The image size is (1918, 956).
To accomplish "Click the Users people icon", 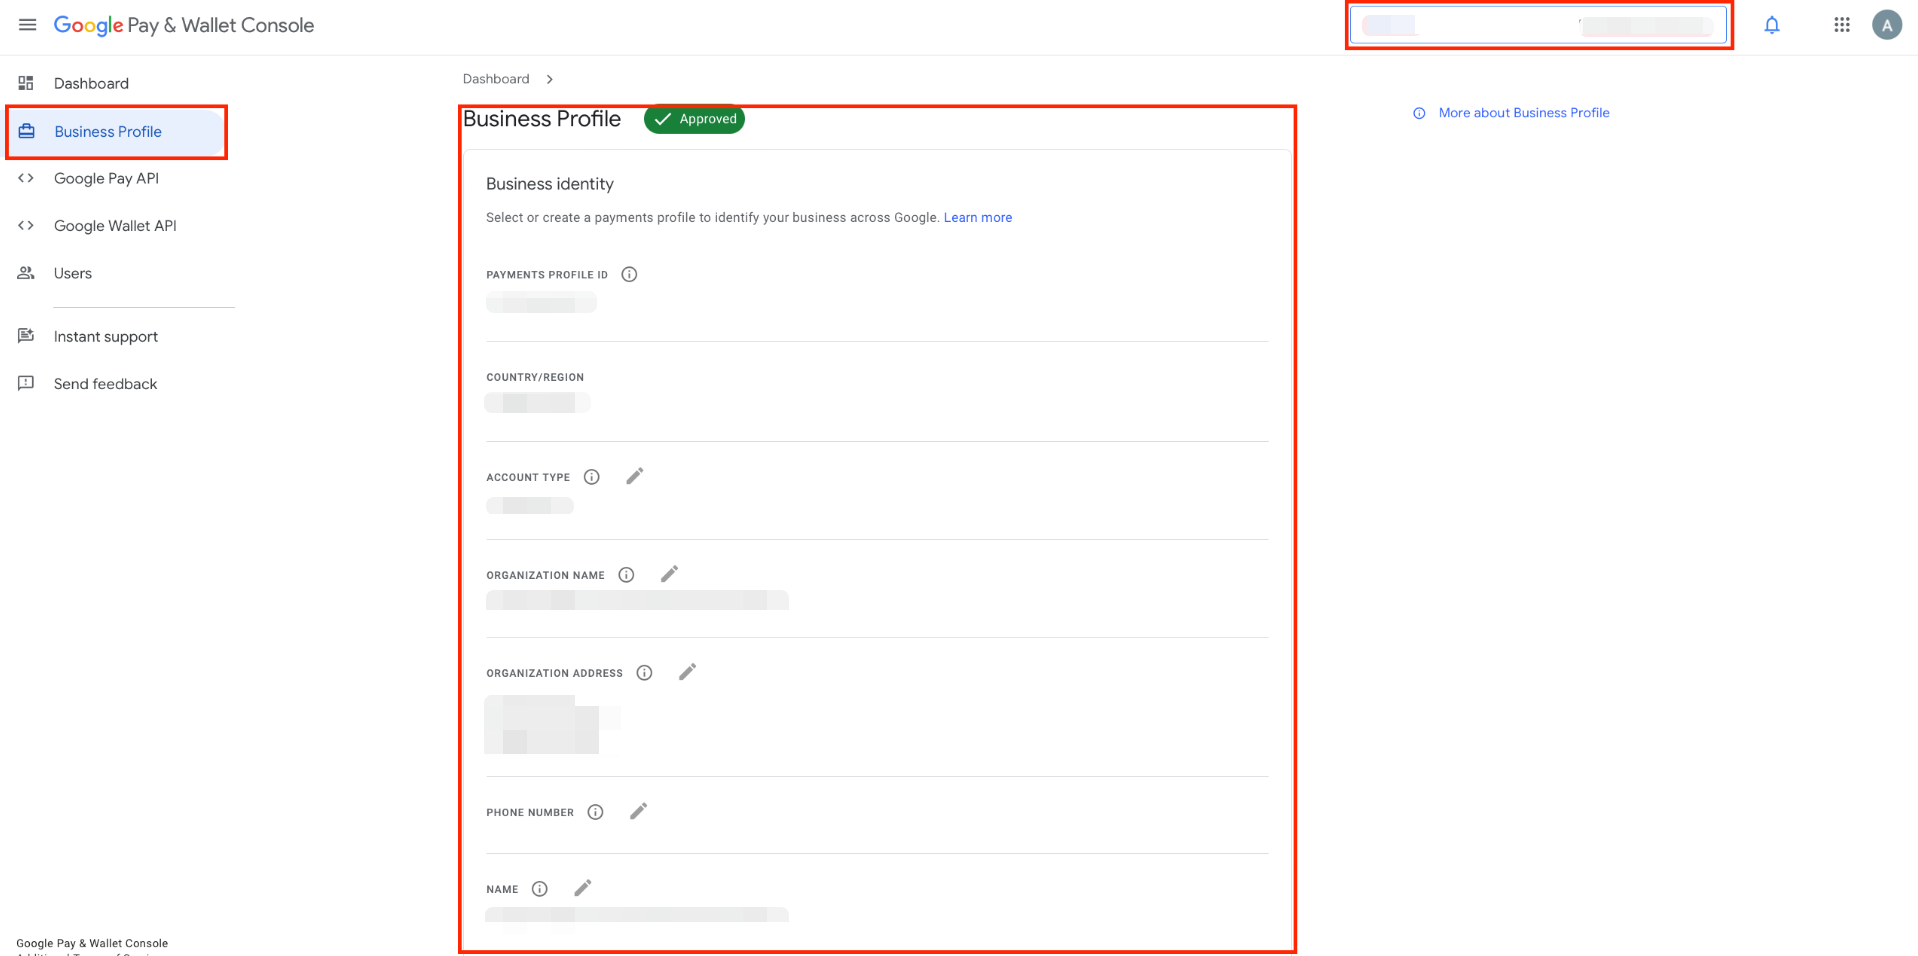I will pos(26,273).
